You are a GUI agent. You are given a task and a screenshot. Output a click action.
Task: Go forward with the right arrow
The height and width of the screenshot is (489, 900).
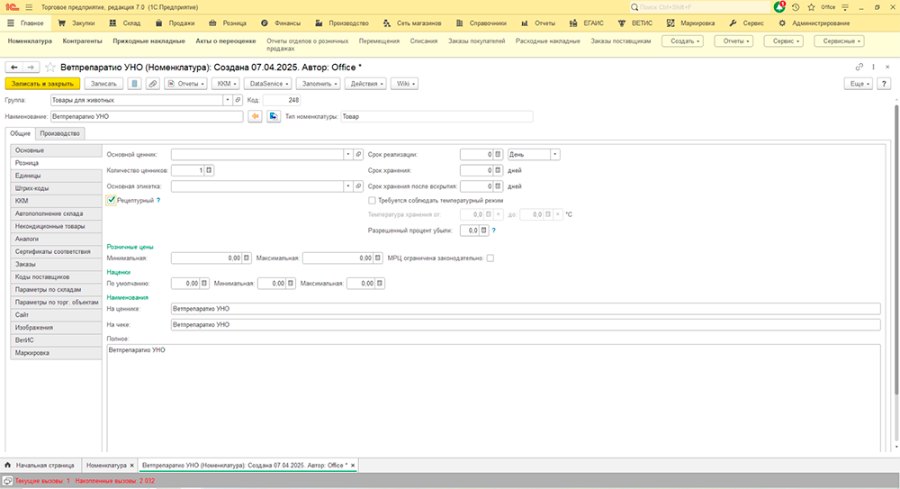click(31, 67)
